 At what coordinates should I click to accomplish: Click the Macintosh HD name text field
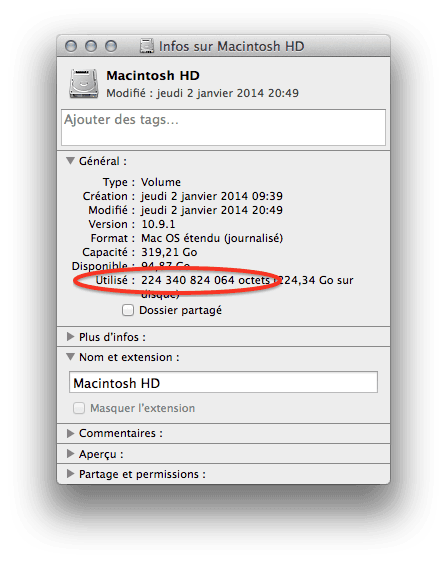tap(223, 382)
